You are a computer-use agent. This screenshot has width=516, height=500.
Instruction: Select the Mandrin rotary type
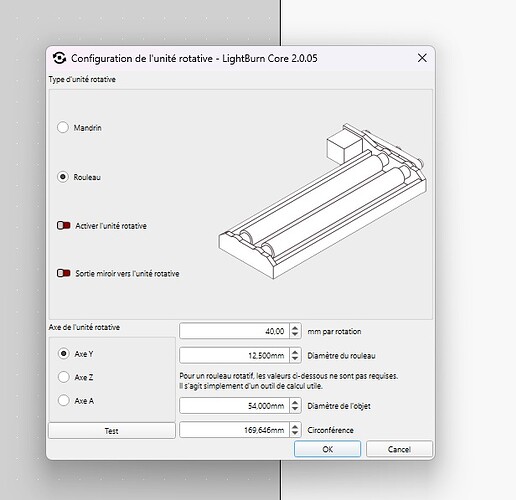pos(63,127)
